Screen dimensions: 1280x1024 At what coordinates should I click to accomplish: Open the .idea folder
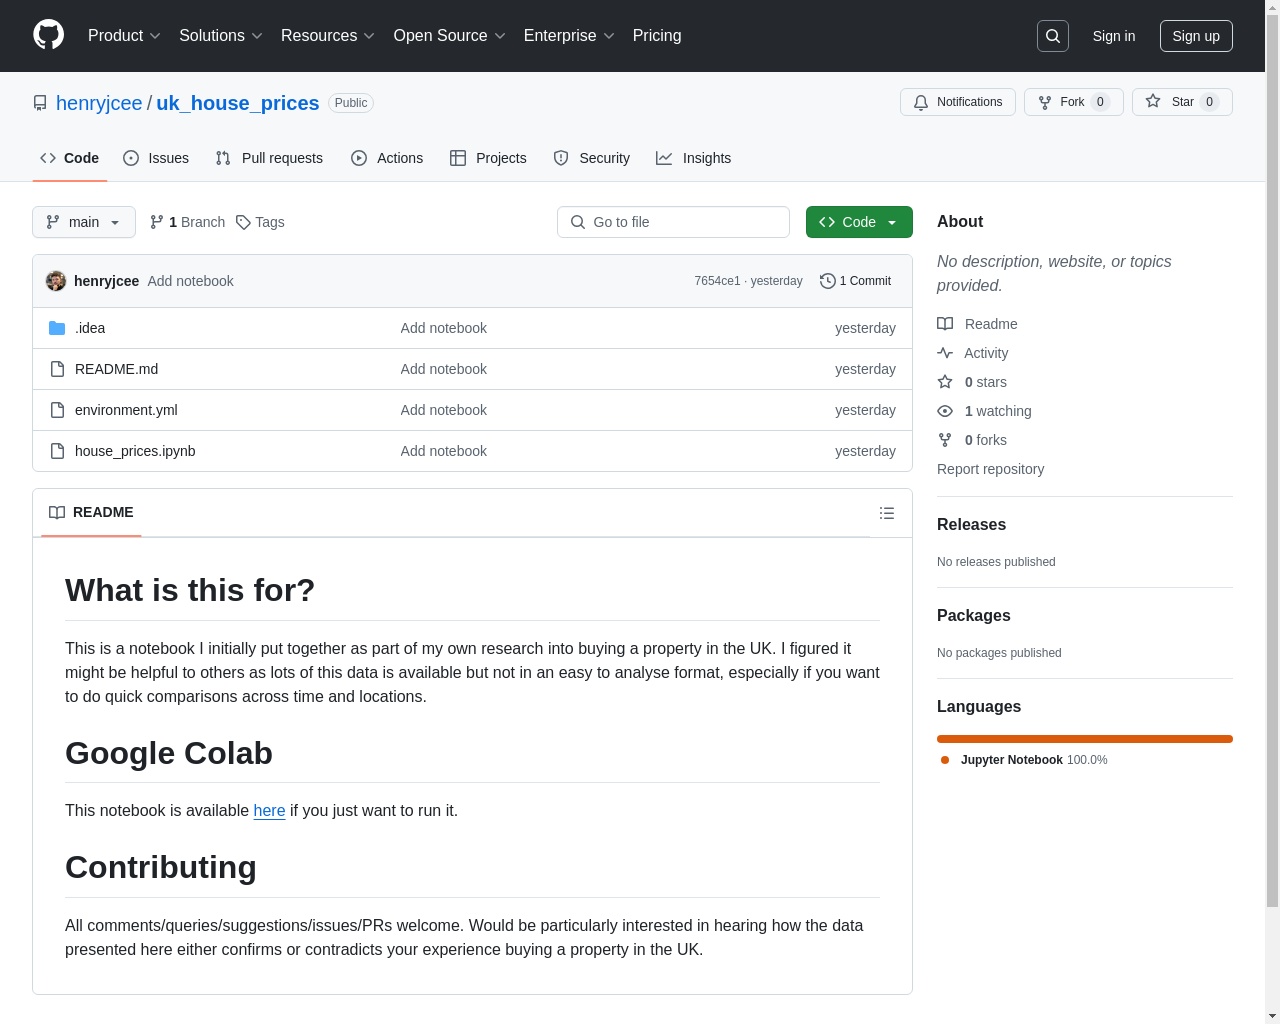(90, 328)
